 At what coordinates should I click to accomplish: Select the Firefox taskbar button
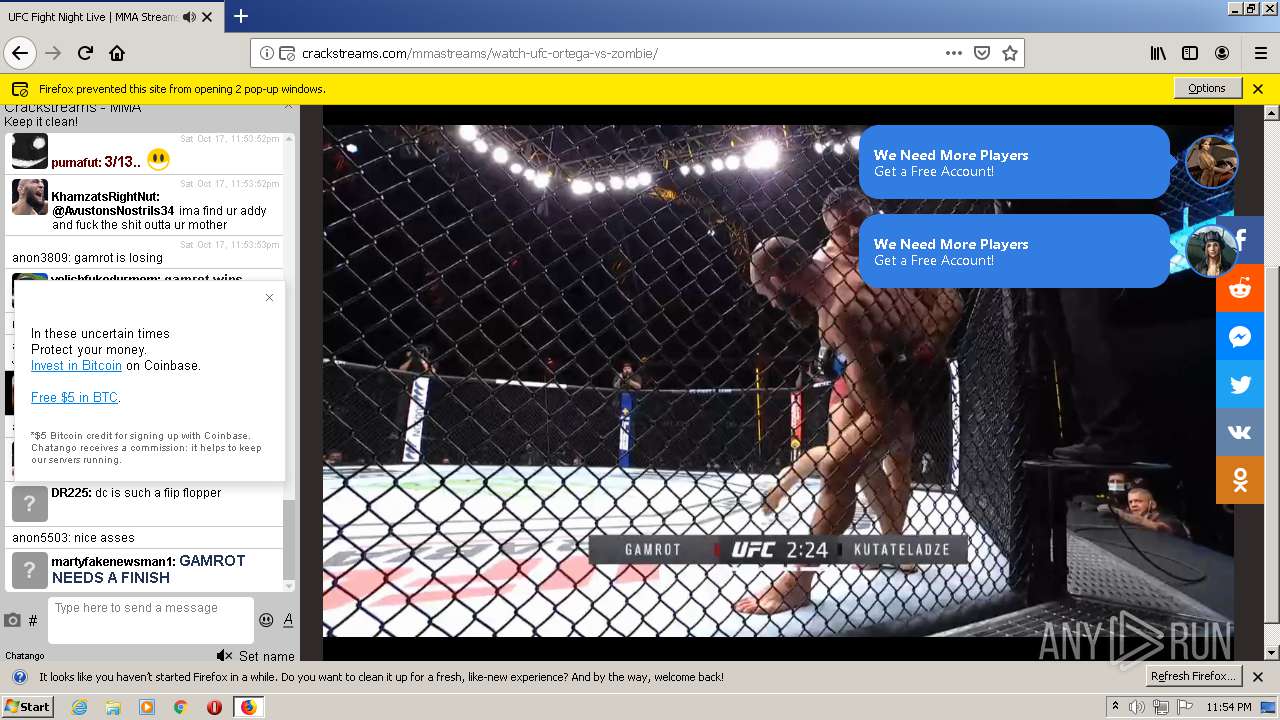248,707
